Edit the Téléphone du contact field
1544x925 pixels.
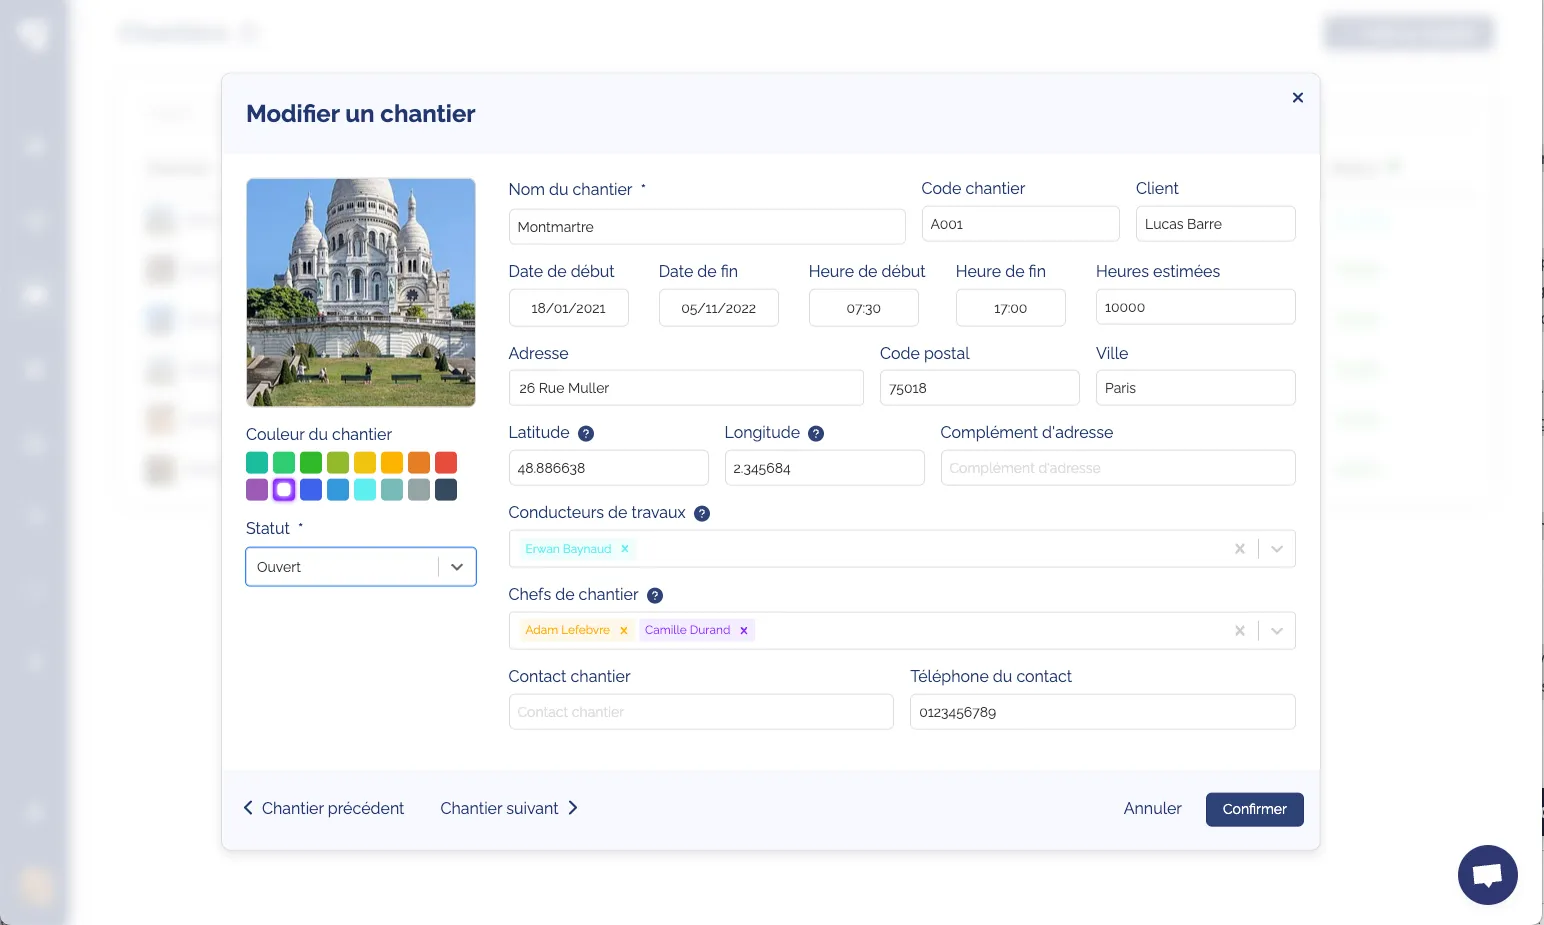1102,712
